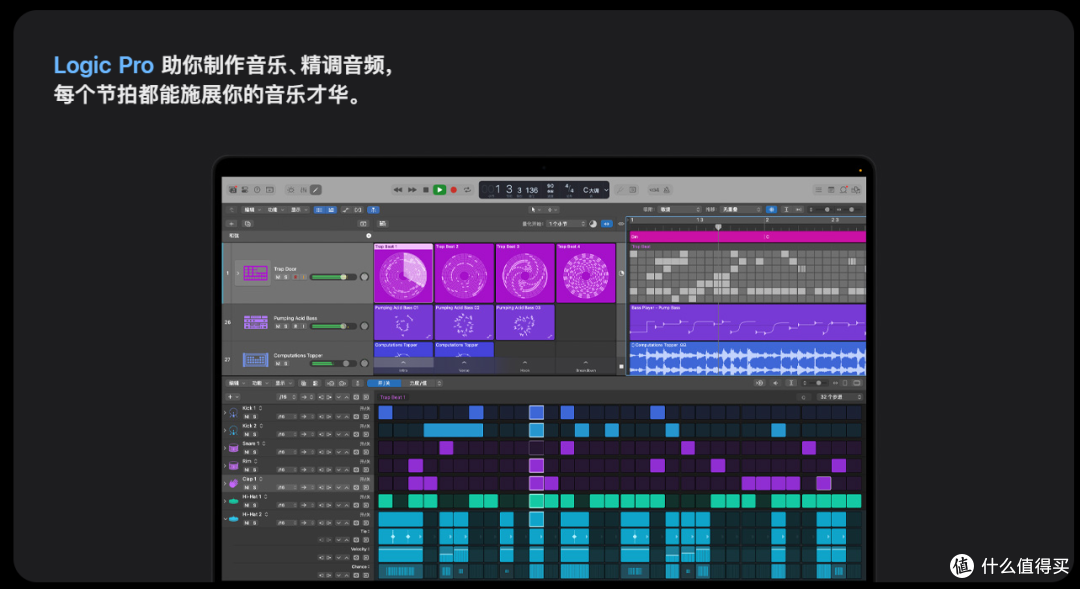Toggle Live Loops grid view button
This screenshot has width=1080, height=589.
coord(319,209)
